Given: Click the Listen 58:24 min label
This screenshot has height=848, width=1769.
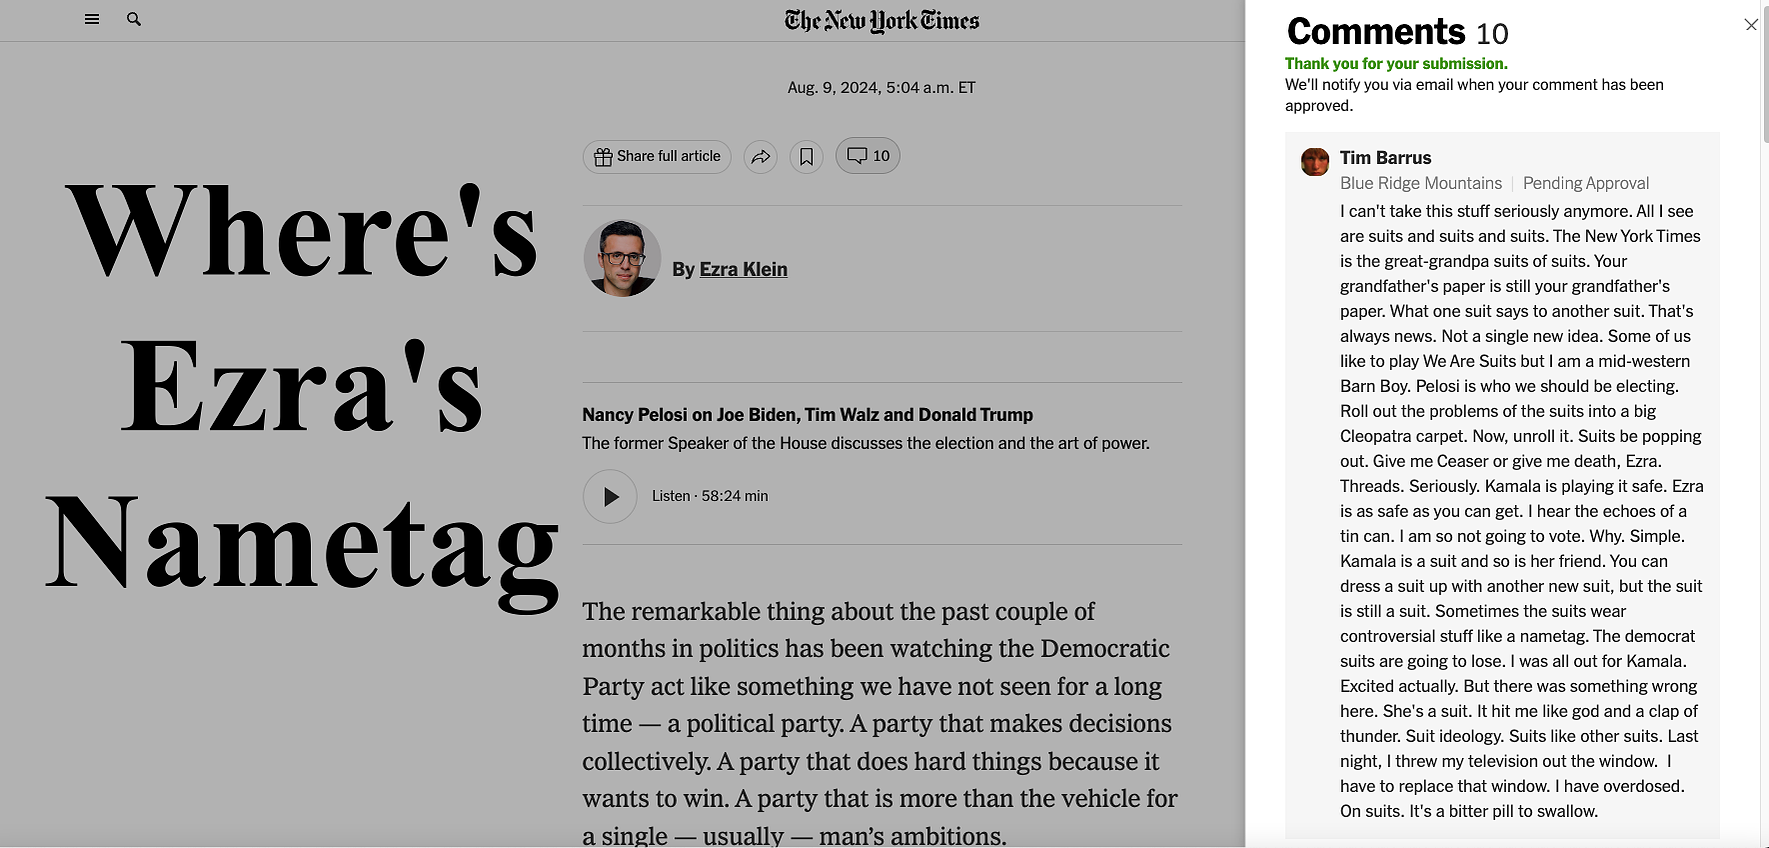Looking at the screenshot, I should tap(710, 496).
